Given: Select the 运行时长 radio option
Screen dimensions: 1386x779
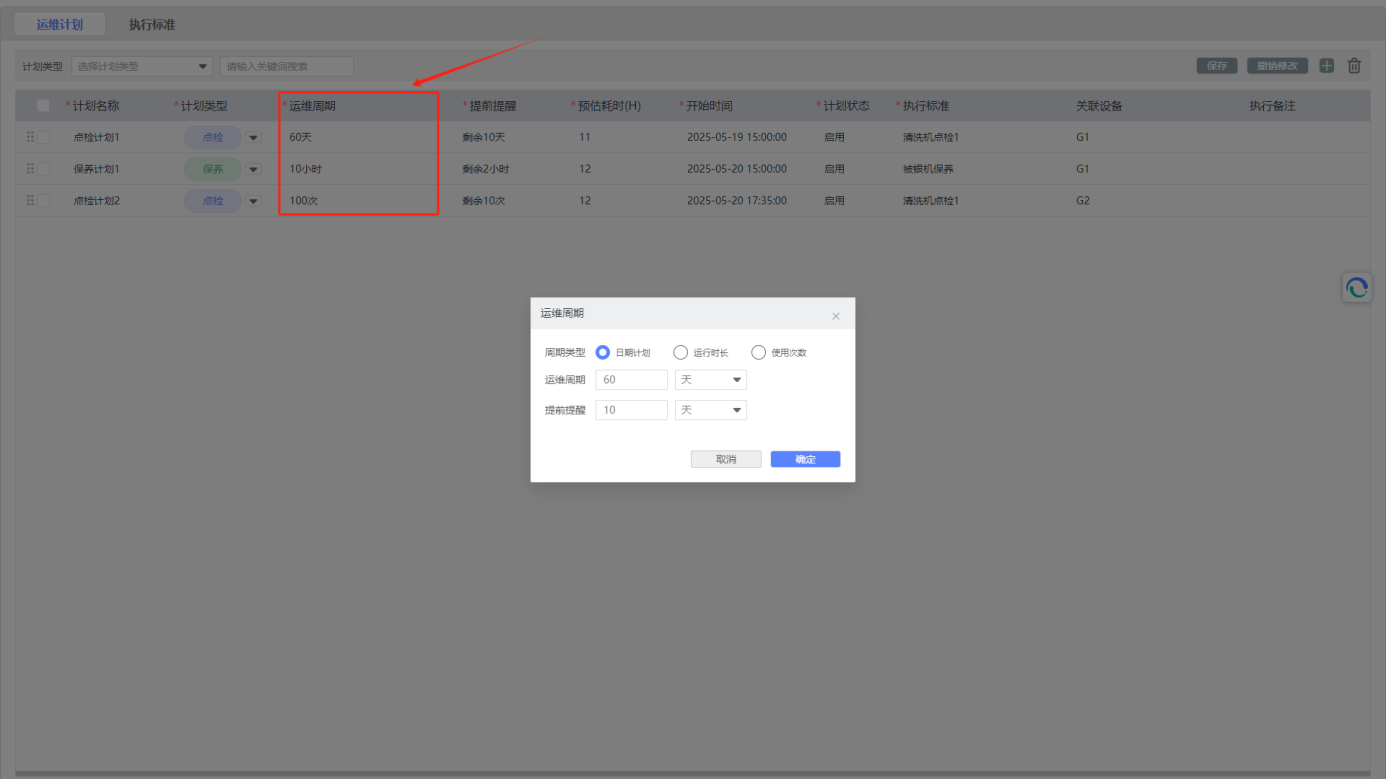Looking at the screenshot, I should pos(681,352).
